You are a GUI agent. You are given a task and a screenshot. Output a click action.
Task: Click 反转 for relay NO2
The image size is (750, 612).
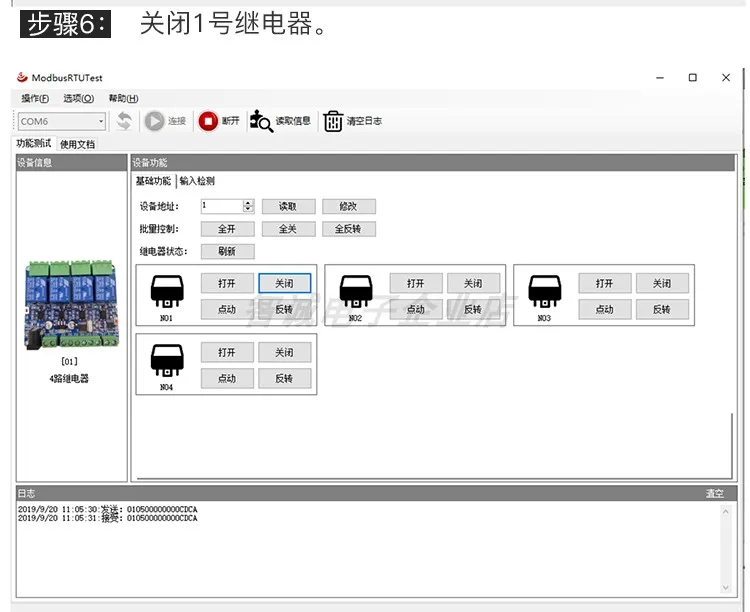[474, 309]
